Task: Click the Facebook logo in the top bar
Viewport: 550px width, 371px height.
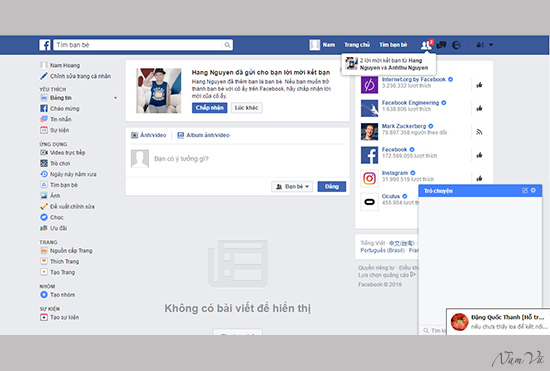Action: [45, 45]
